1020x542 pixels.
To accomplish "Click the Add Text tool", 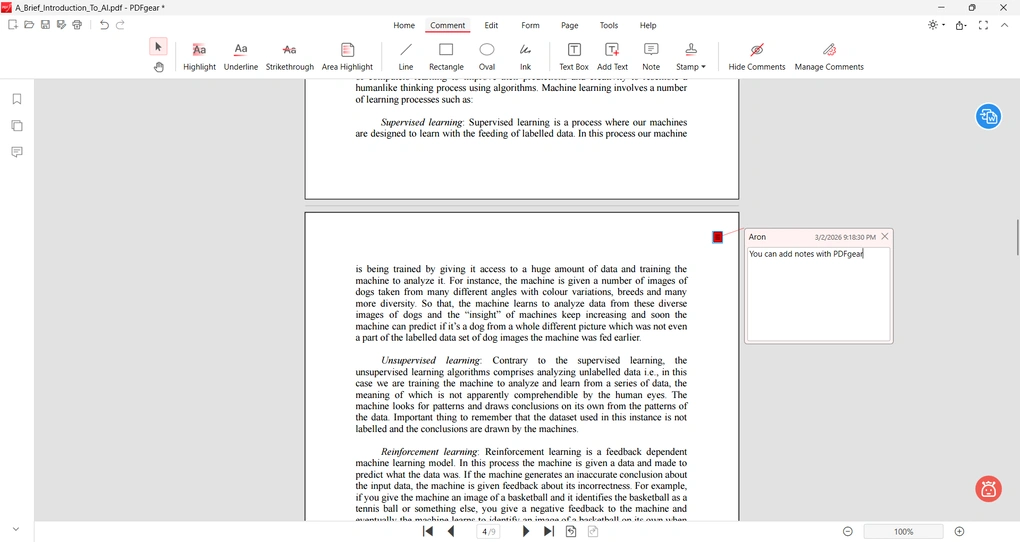I will tap(612, 57).
